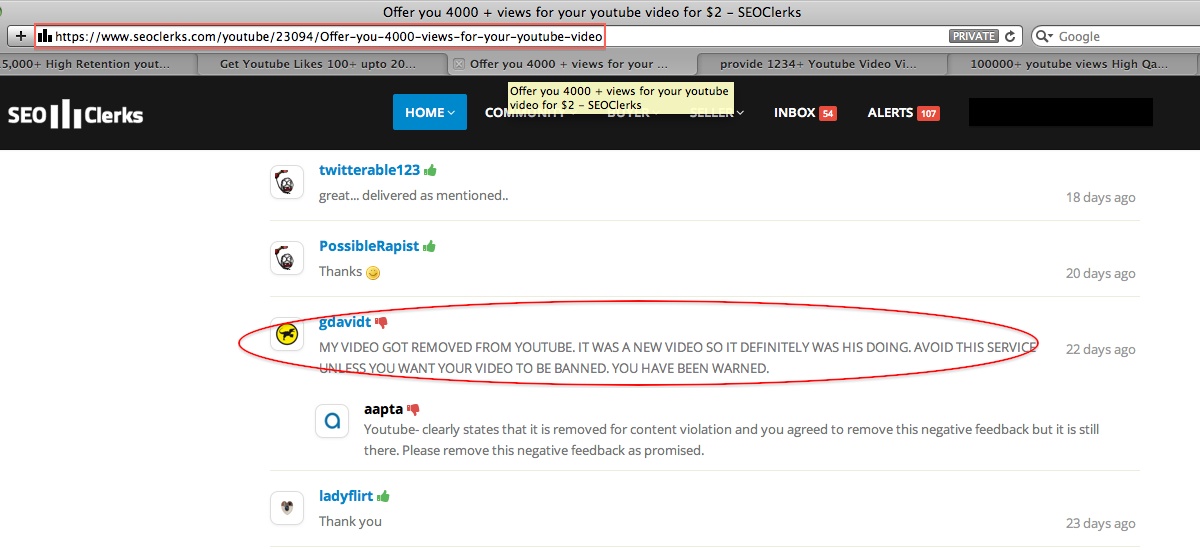Click the add new tab plus button
Viewport: 1200px width, 550px height.
click(x=20, y=36)
